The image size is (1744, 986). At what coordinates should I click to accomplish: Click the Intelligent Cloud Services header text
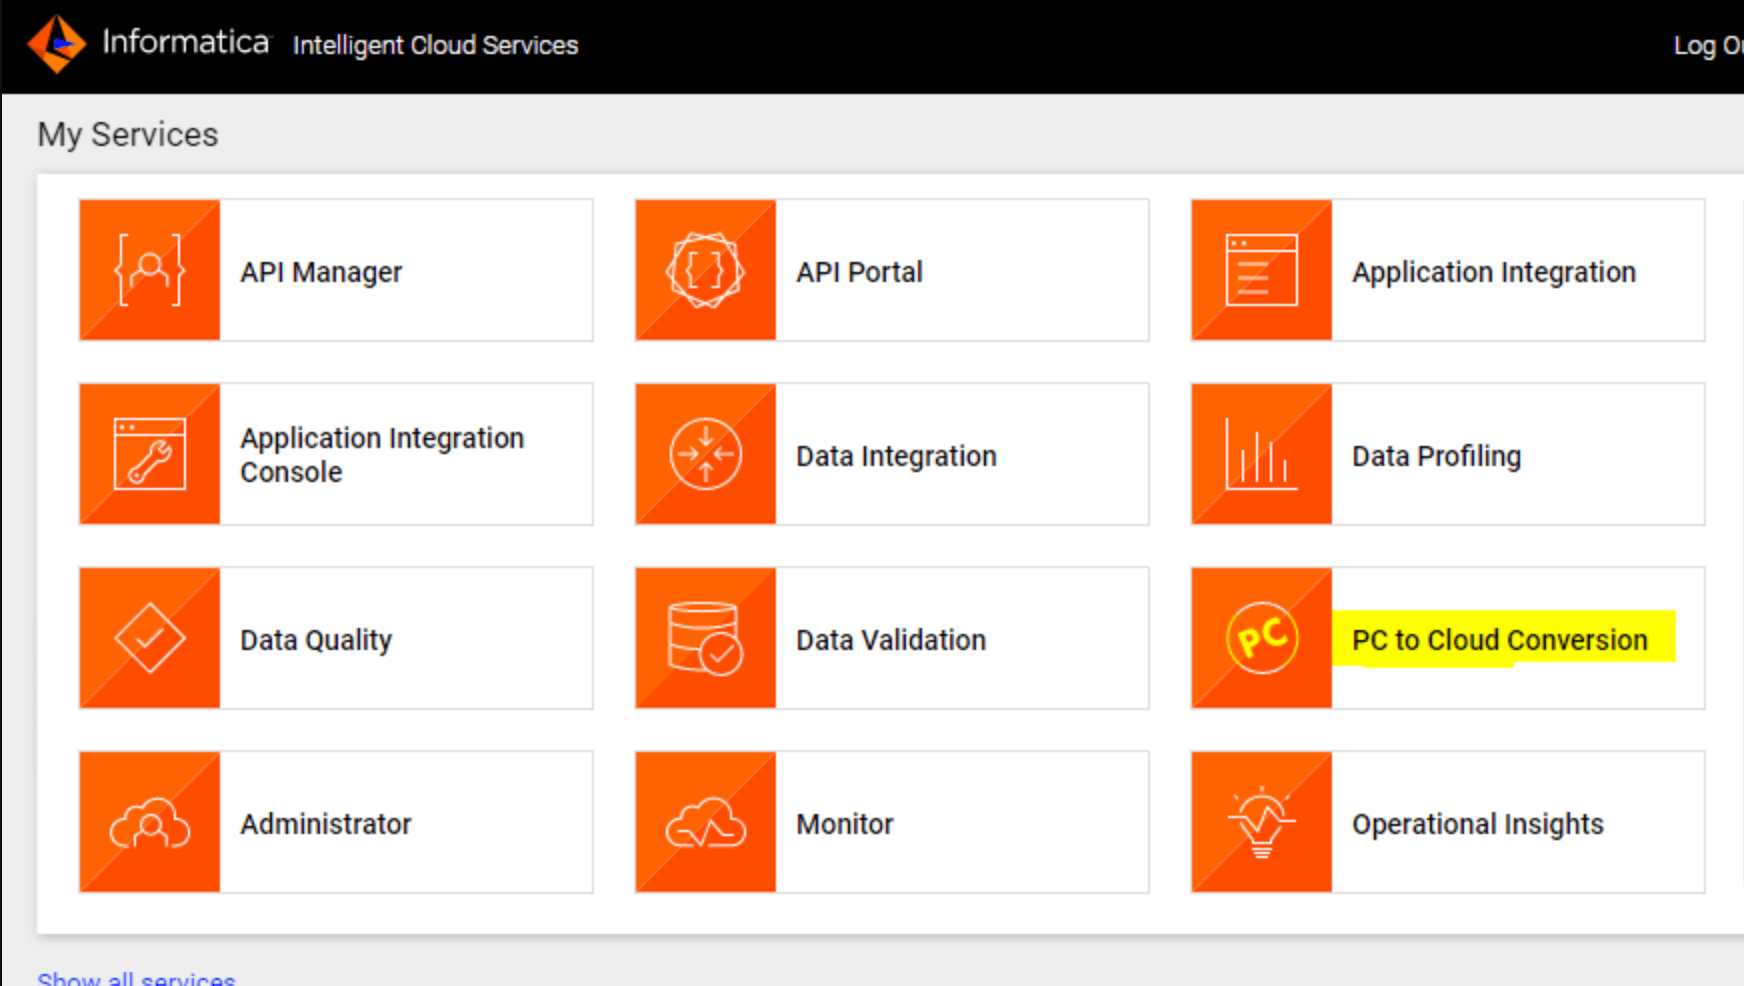435,45
